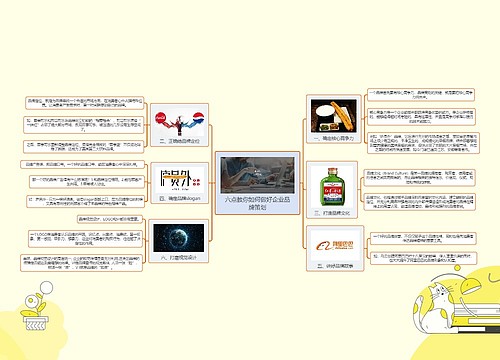Image resolution: width=500 pixels, height=360 pixels.
Task: Select the Alibaba logo image node
Action: (x=335, y=246)
